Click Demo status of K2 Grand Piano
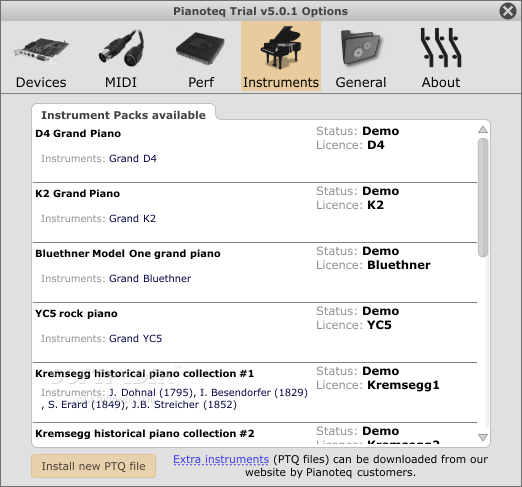Image resolution: width=522 pixels, height=487 pixels. (x=381, y=191)
